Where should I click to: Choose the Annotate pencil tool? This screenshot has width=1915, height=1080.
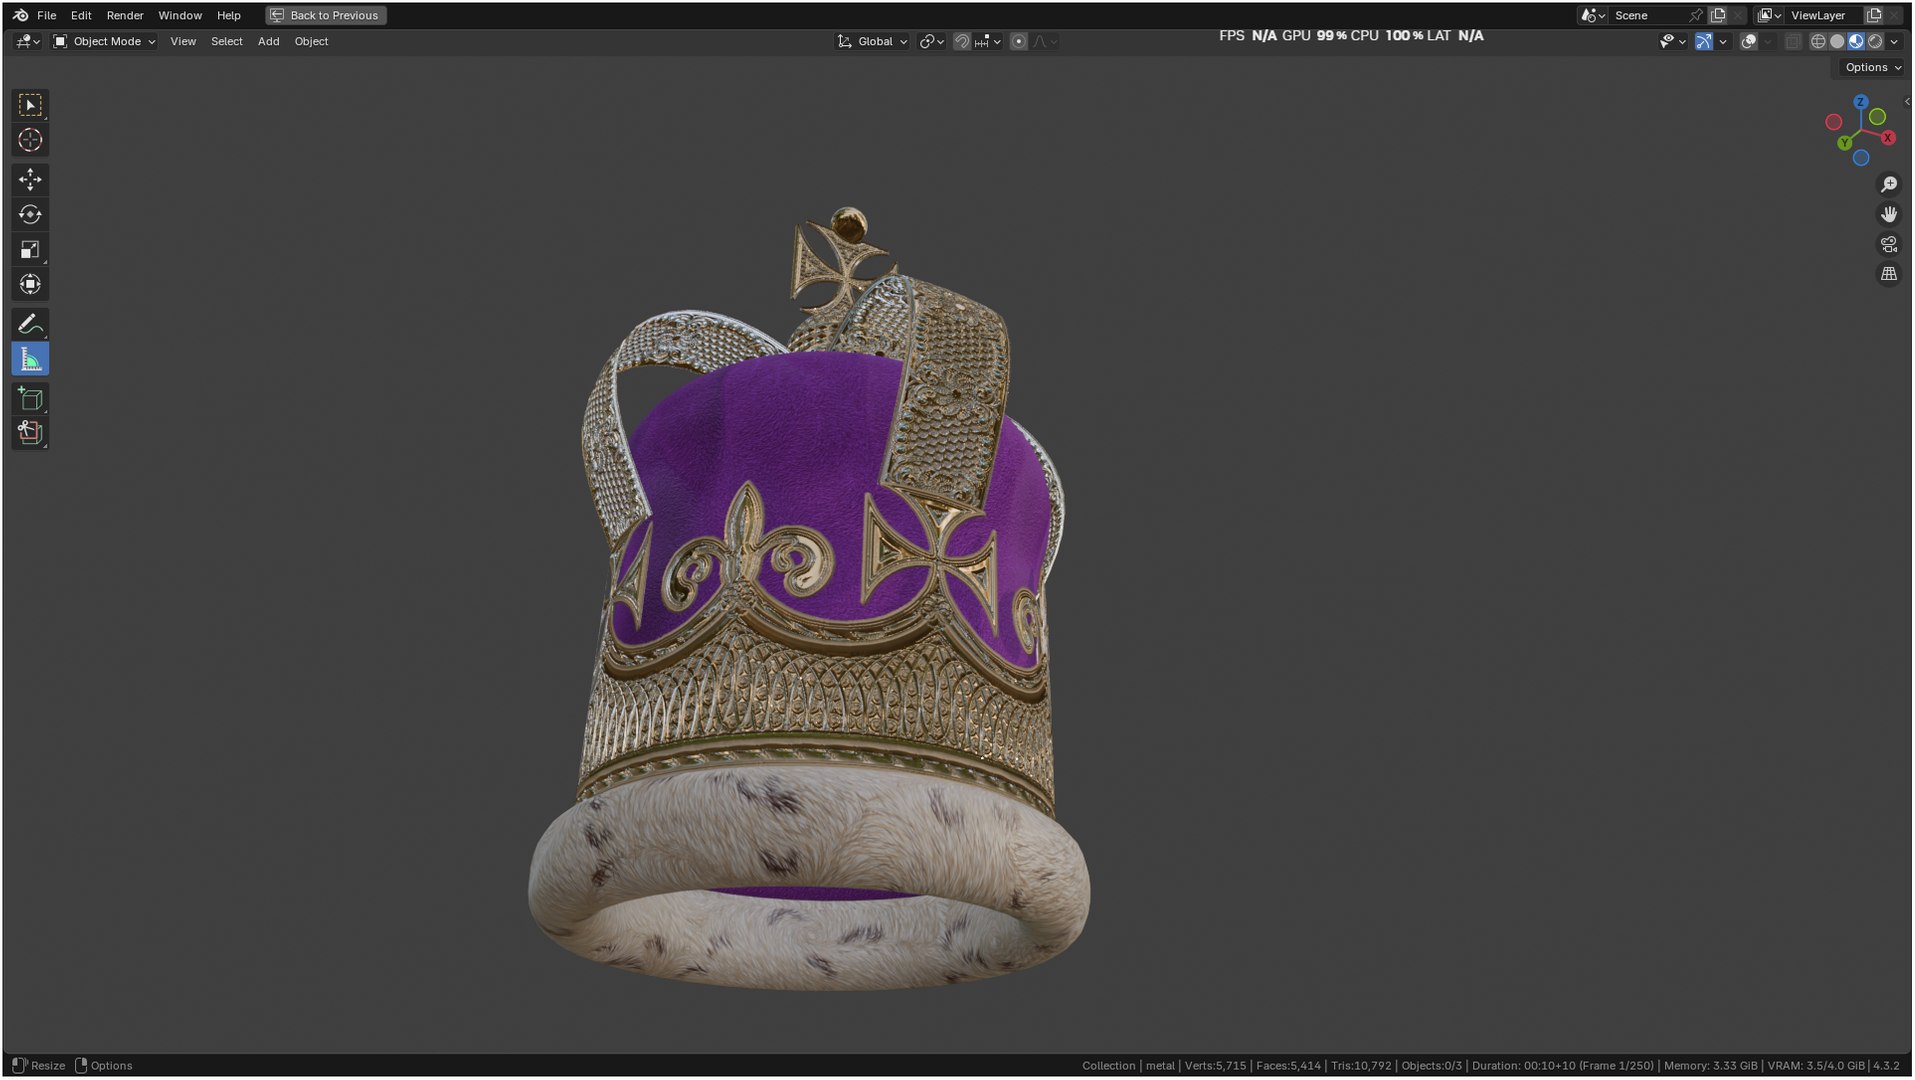tap(30, 324)
